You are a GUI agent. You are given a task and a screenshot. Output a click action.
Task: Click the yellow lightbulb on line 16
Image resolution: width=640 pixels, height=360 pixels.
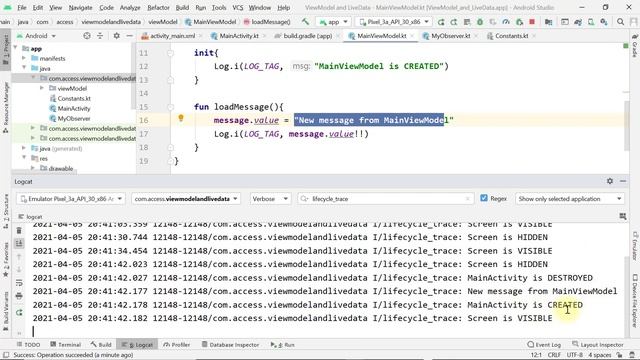pyautogui.click(x=181, y=118)
